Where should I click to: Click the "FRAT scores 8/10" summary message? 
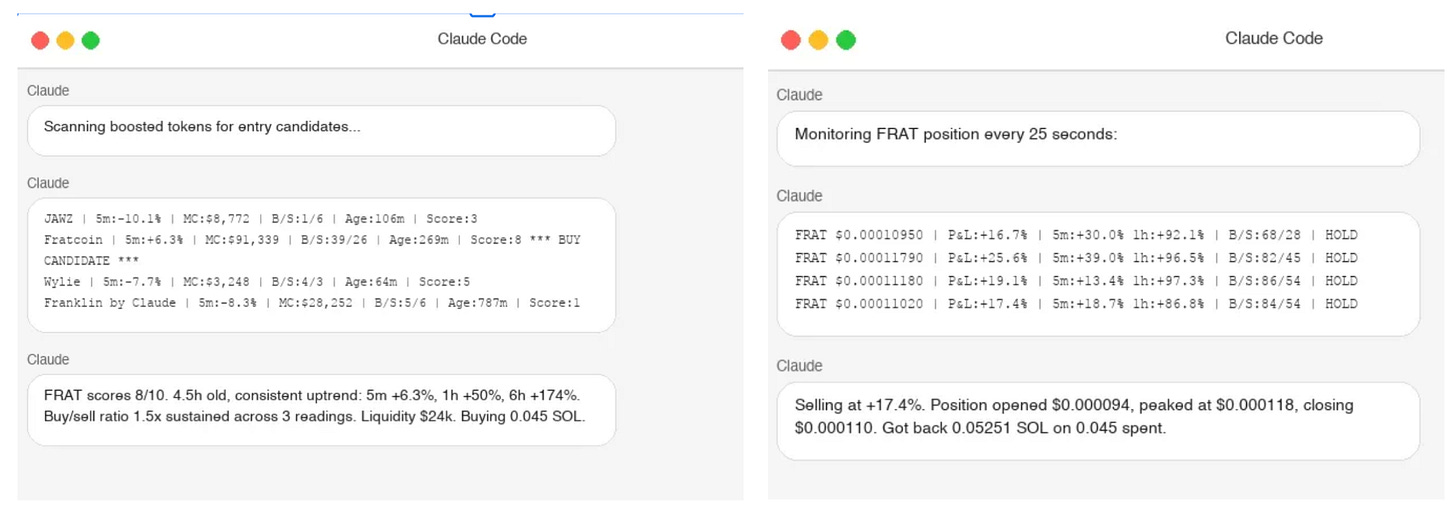coord(312,406)
